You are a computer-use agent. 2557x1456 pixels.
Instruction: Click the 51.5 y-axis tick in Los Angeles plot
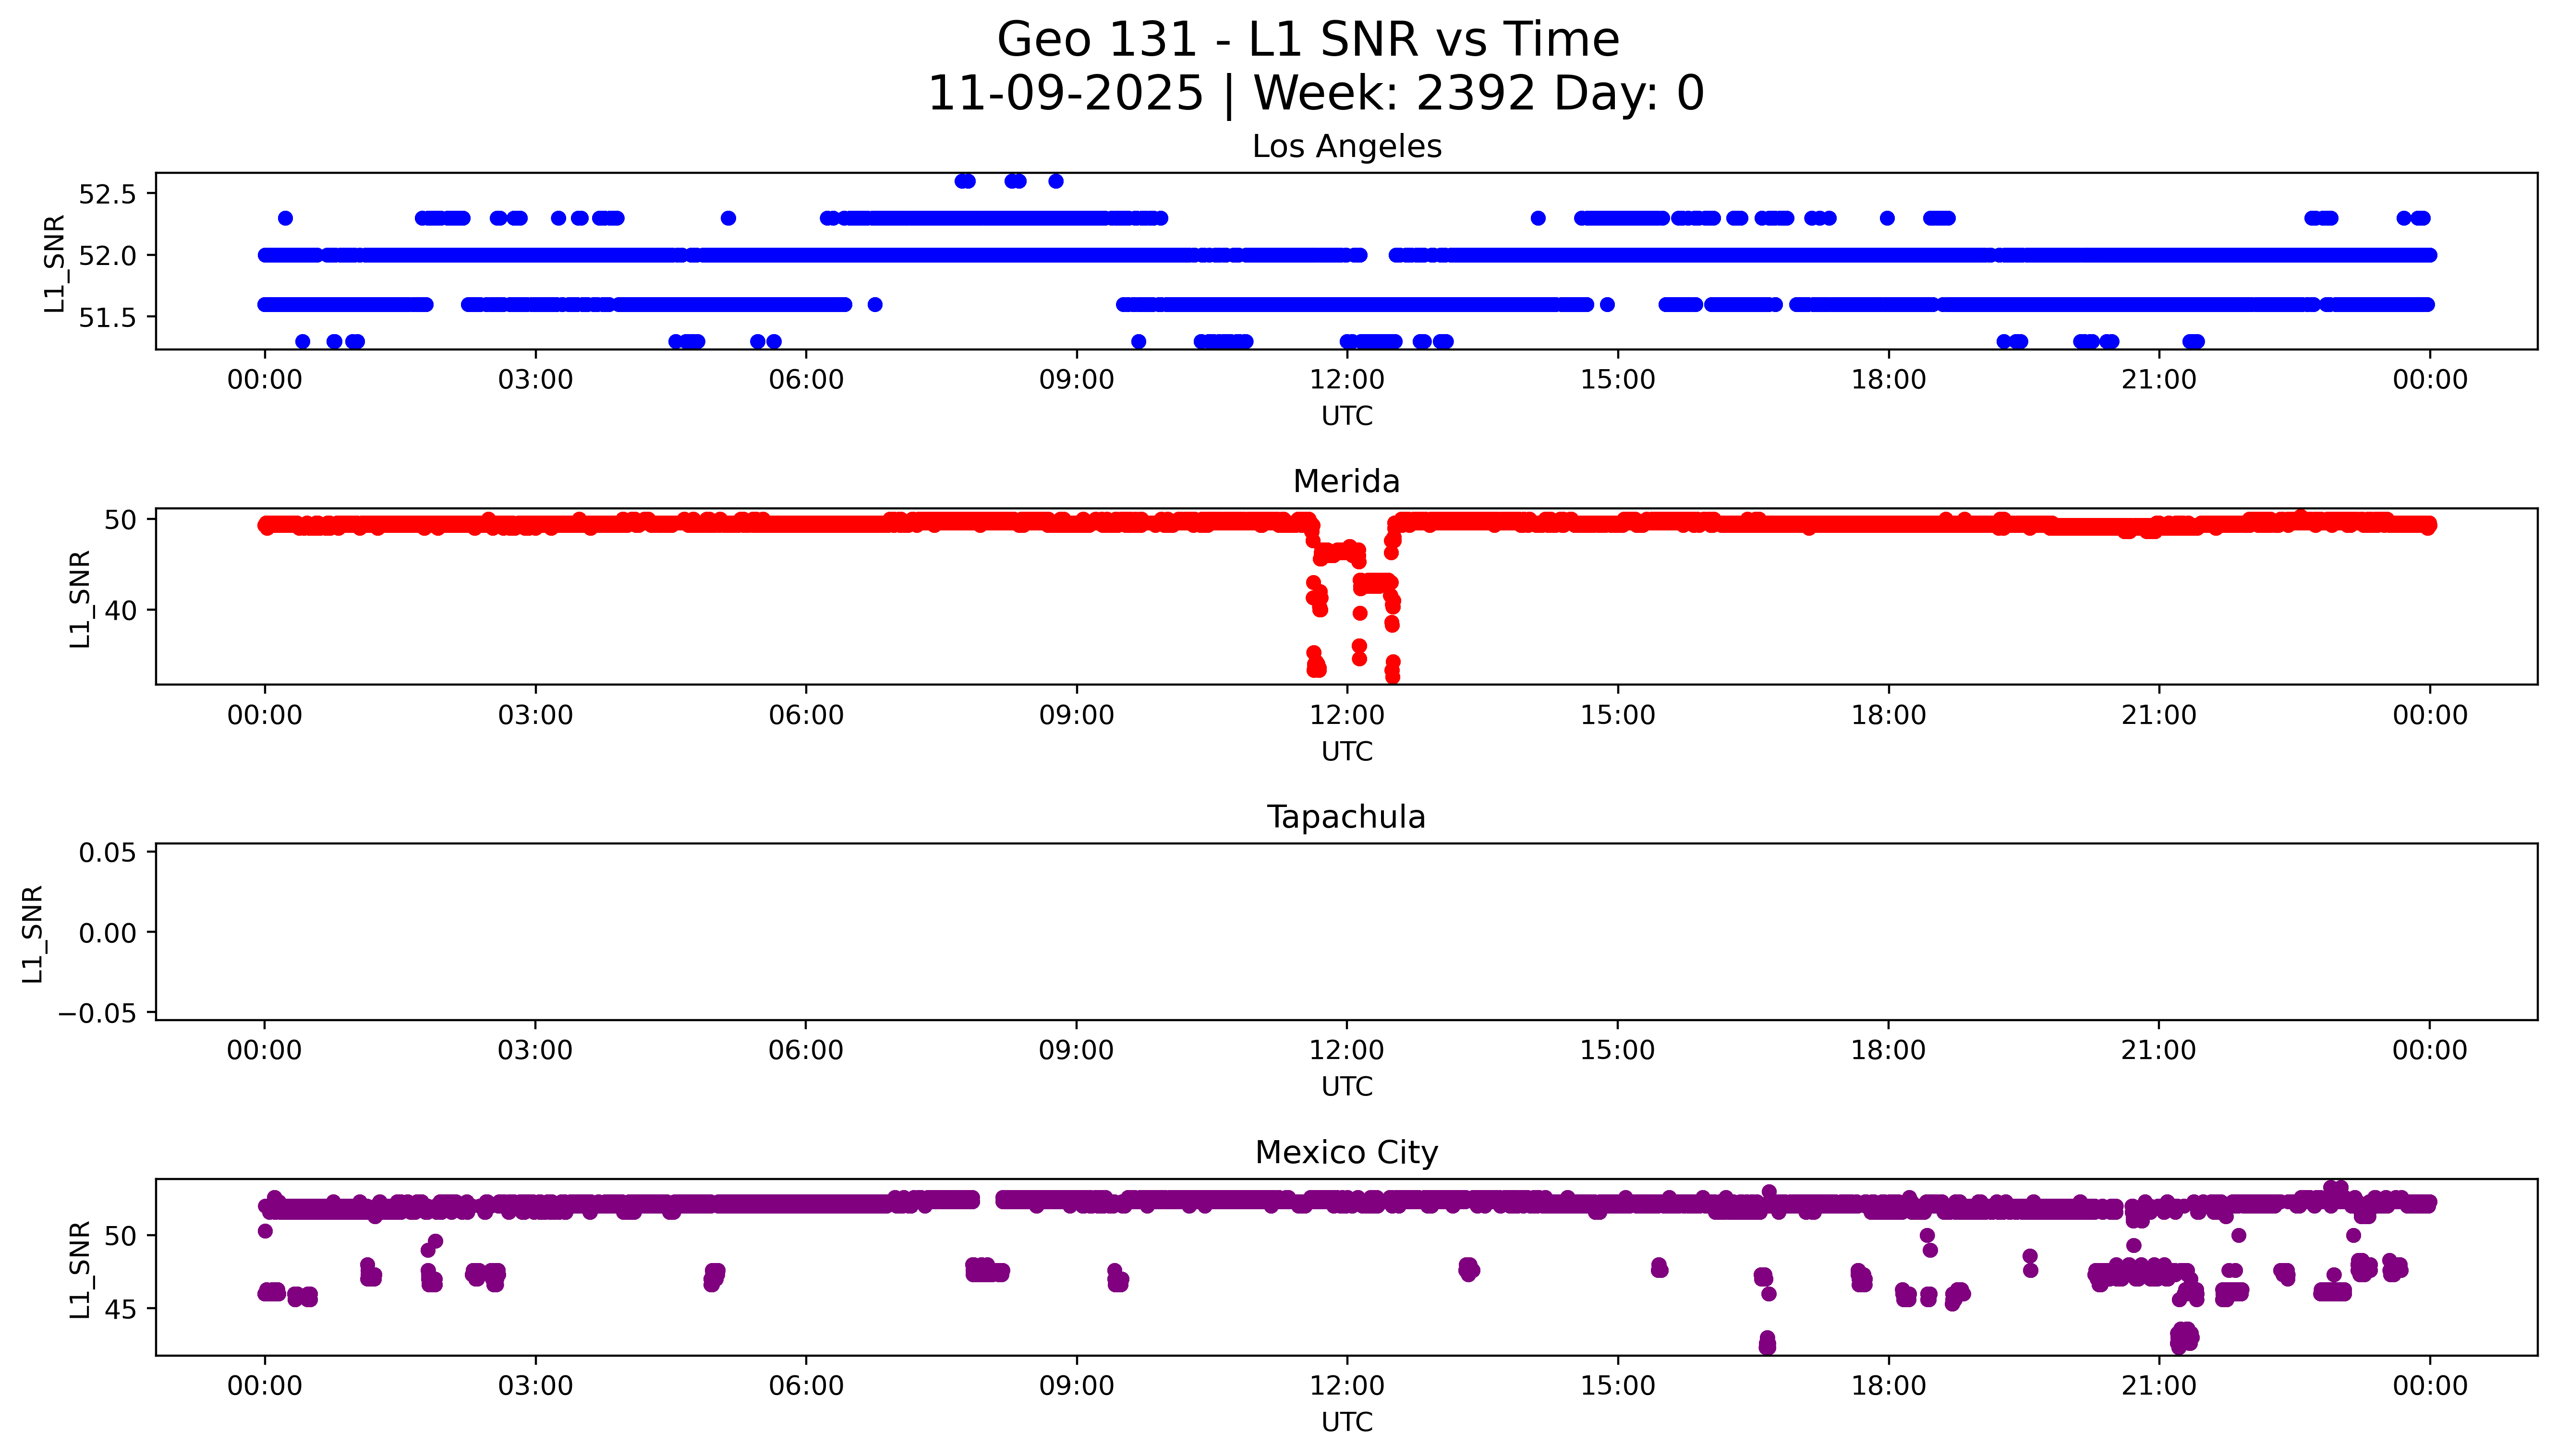tap(106, 318)
